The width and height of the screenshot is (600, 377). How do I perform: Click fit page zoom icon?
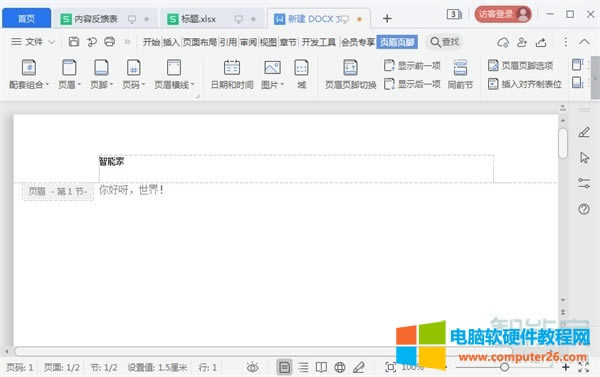coord(390,367)
